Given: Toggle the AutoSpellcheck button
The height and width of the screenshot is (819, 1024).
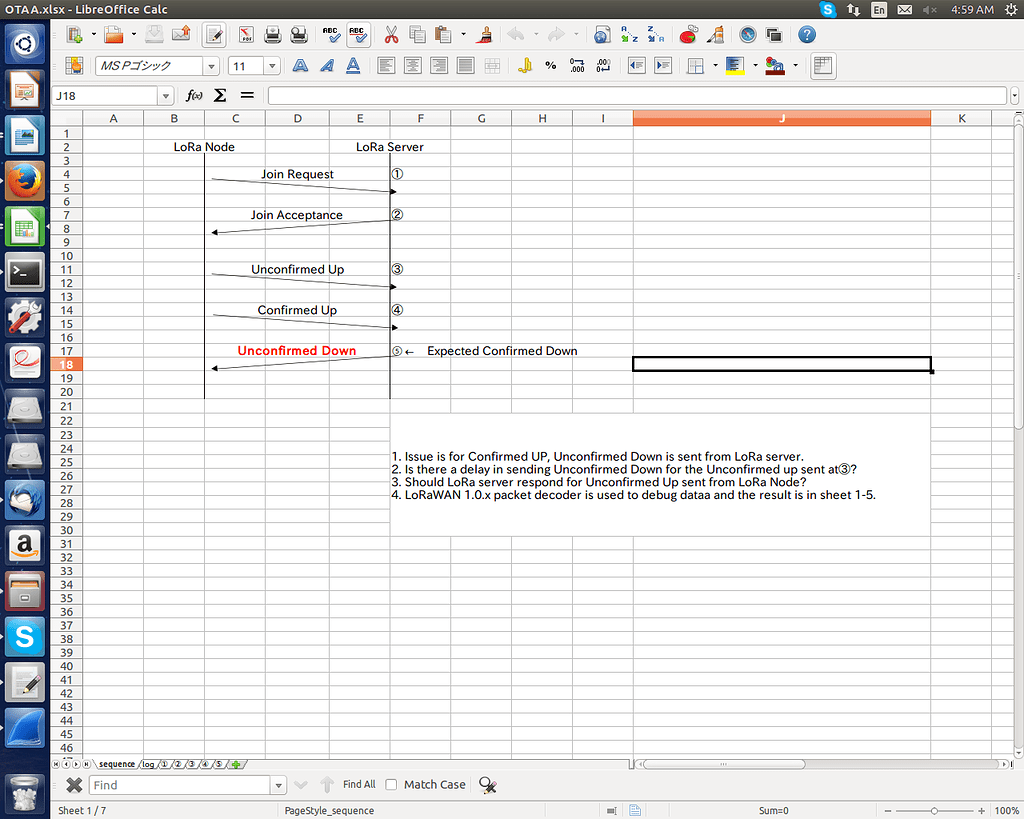Looking at the screenshot, I should point(358,35).
